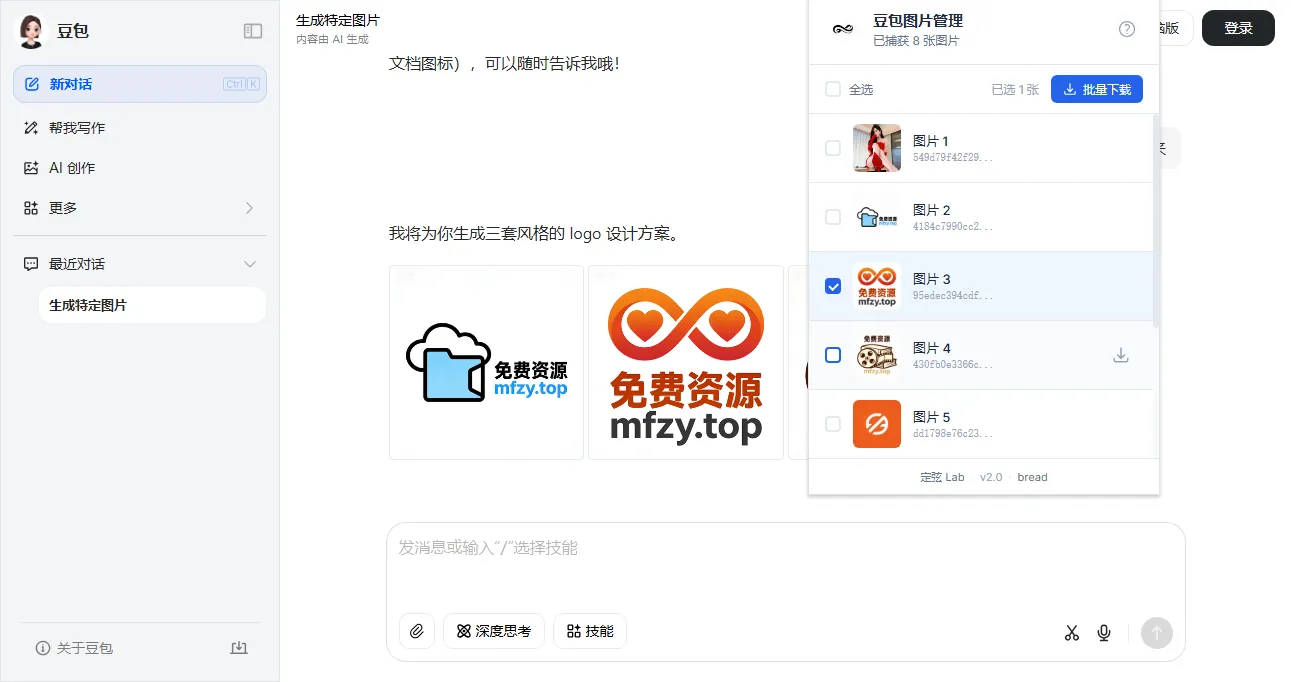Collapse the 最近对话 section
1291x682 pixels.
point(250,264)
